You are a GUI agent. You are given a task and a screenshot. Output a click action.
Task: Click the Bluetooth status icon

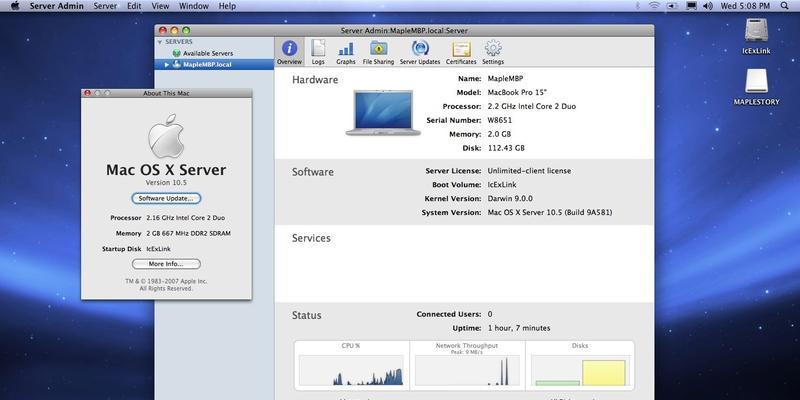(x=637, y=6)
